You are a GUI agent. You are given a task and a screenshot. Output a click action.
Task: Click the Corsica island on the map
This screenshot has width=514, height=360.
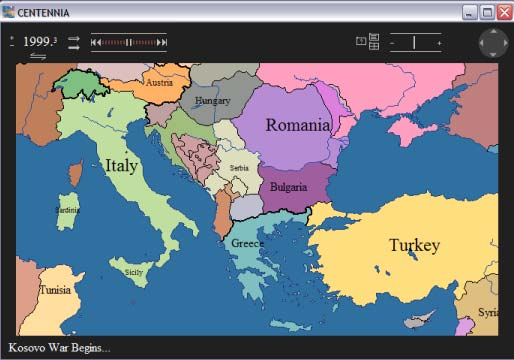76,174
